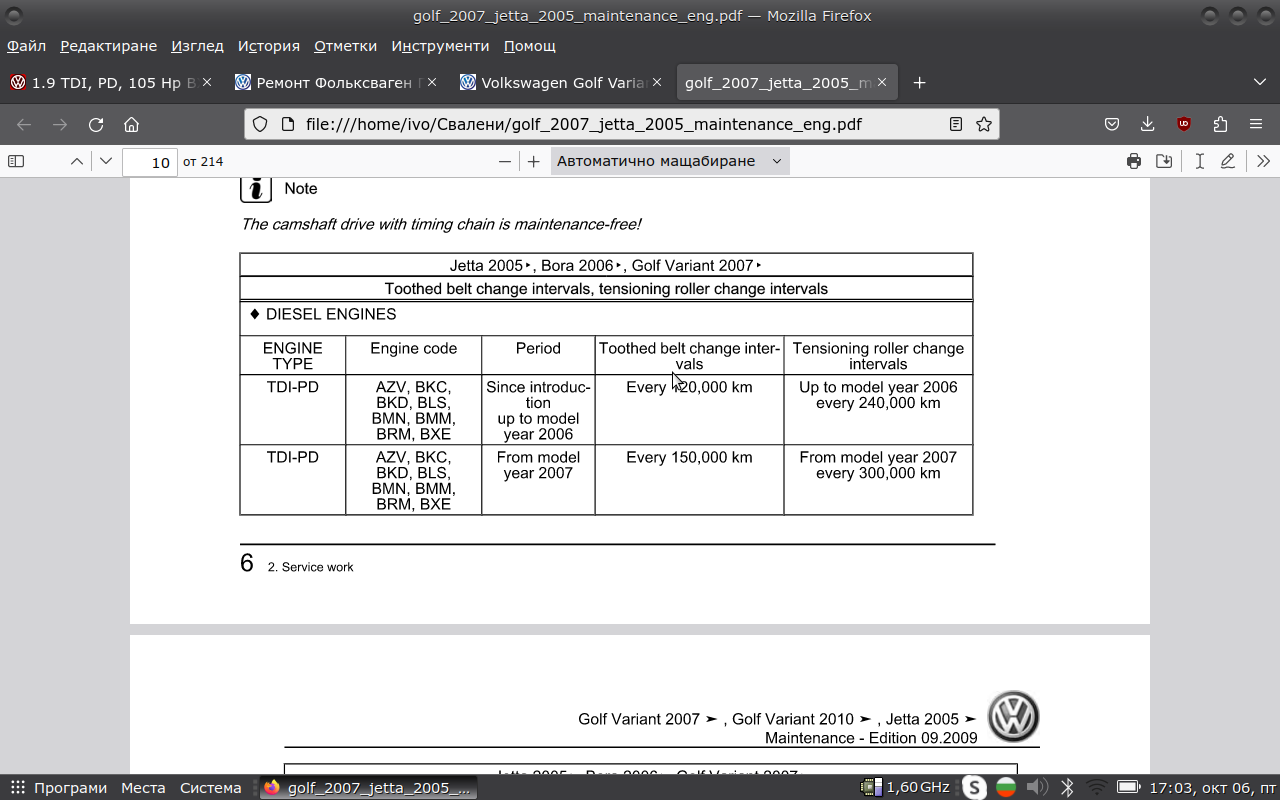This screenshot has width=1280, height=800.
Task: Zoom out the PDF document
Action: point(505,161)
